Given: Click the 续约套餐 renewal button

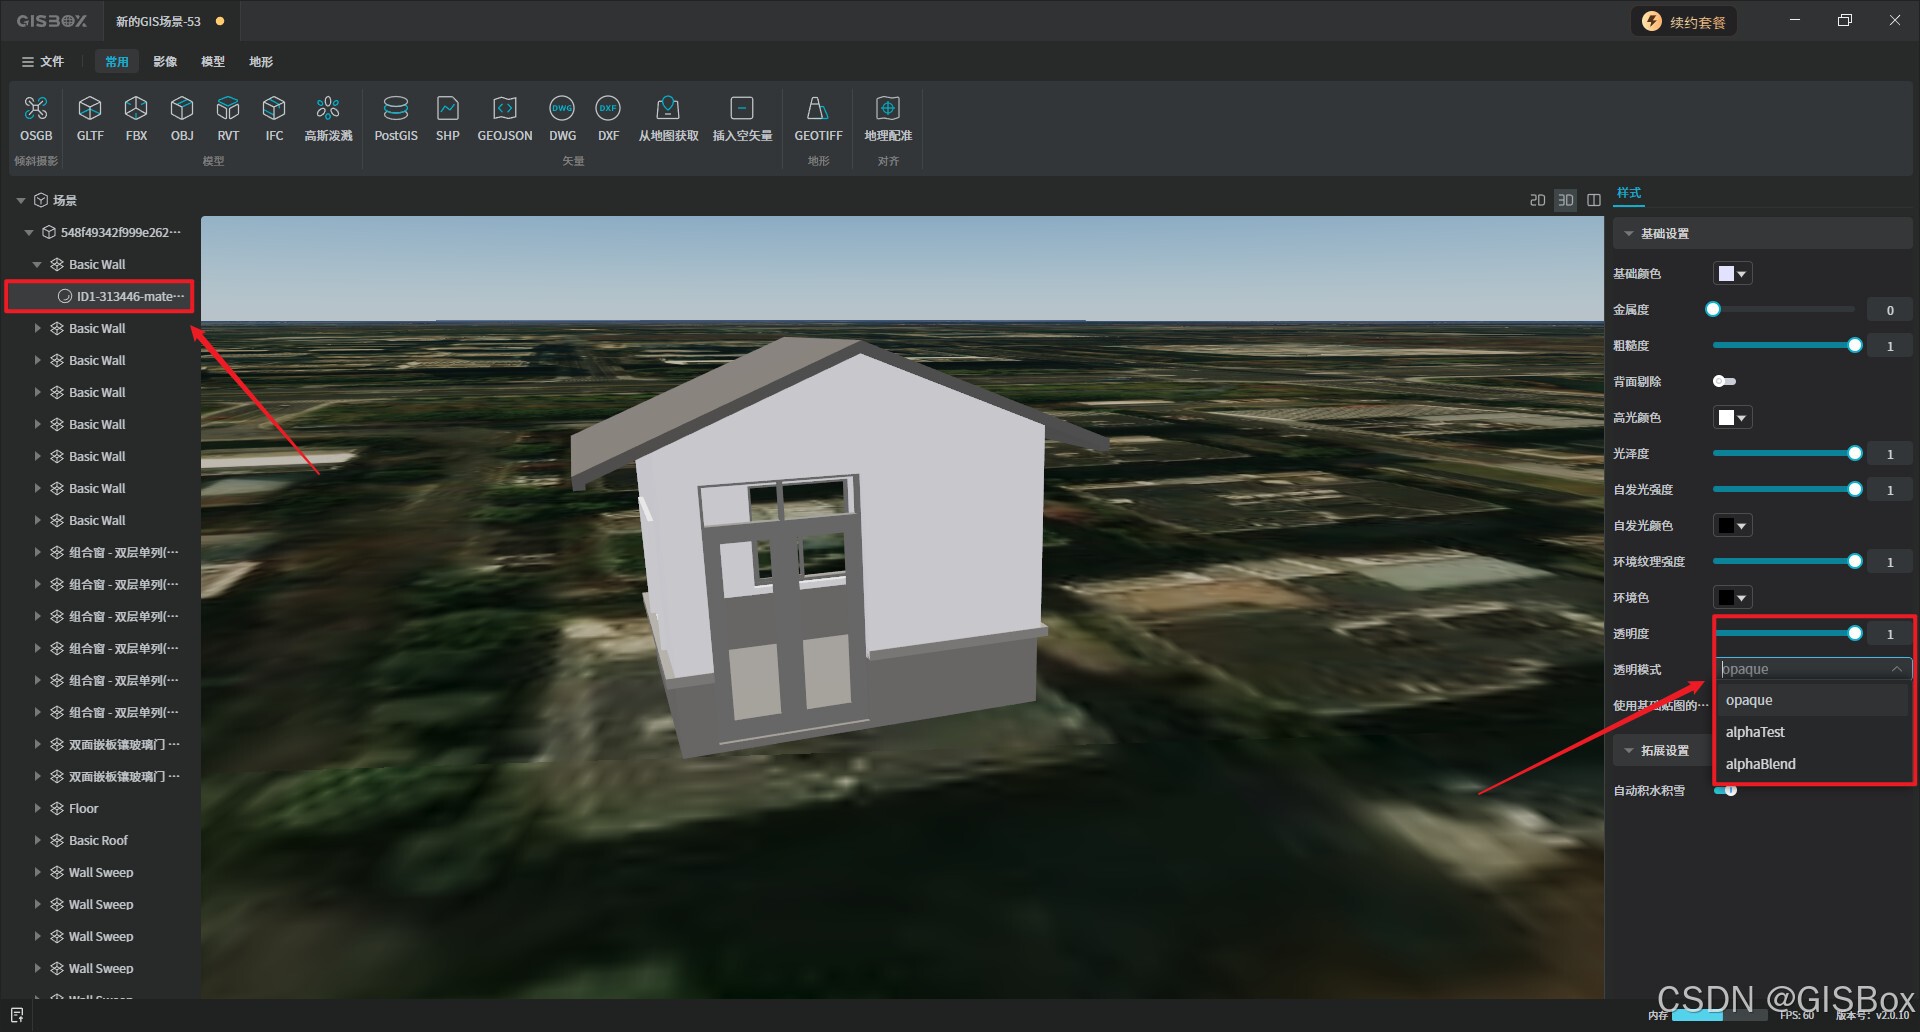Looking at the screenshot, I should click(x=1685, y=22).
